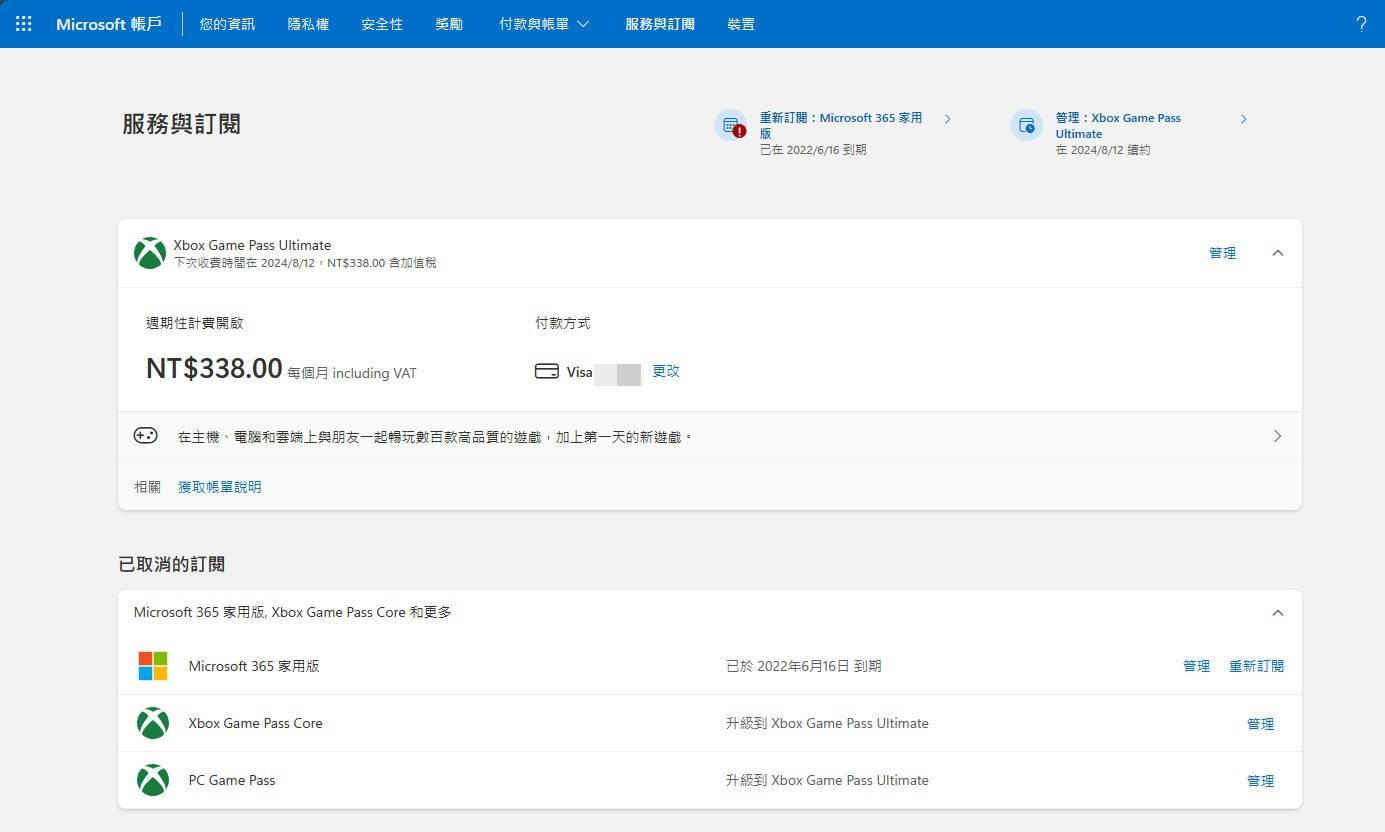Click the 週期性計費開啟 label

click(195, 323)
